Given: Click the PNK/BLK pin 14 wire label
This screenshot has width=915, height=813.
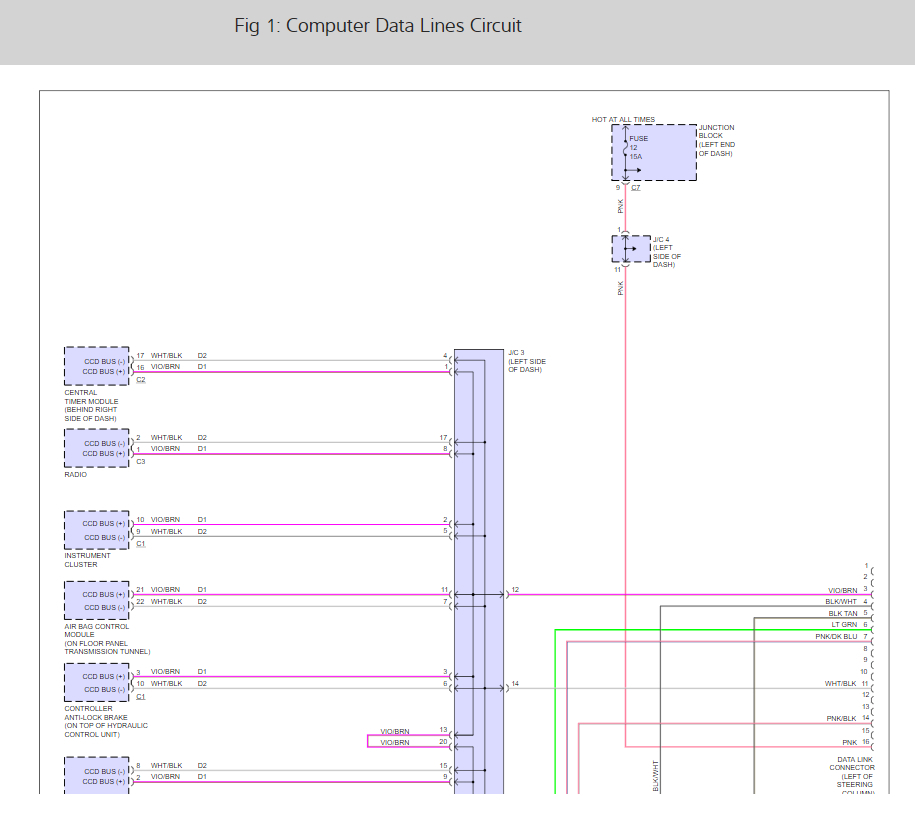Looking at the screenshot, I should [x=841, y=719].
